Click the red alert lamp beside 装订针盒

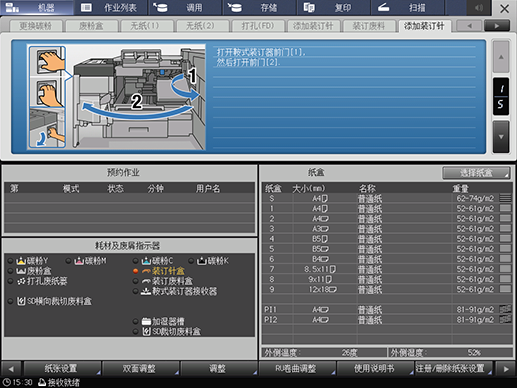(135, 271)
